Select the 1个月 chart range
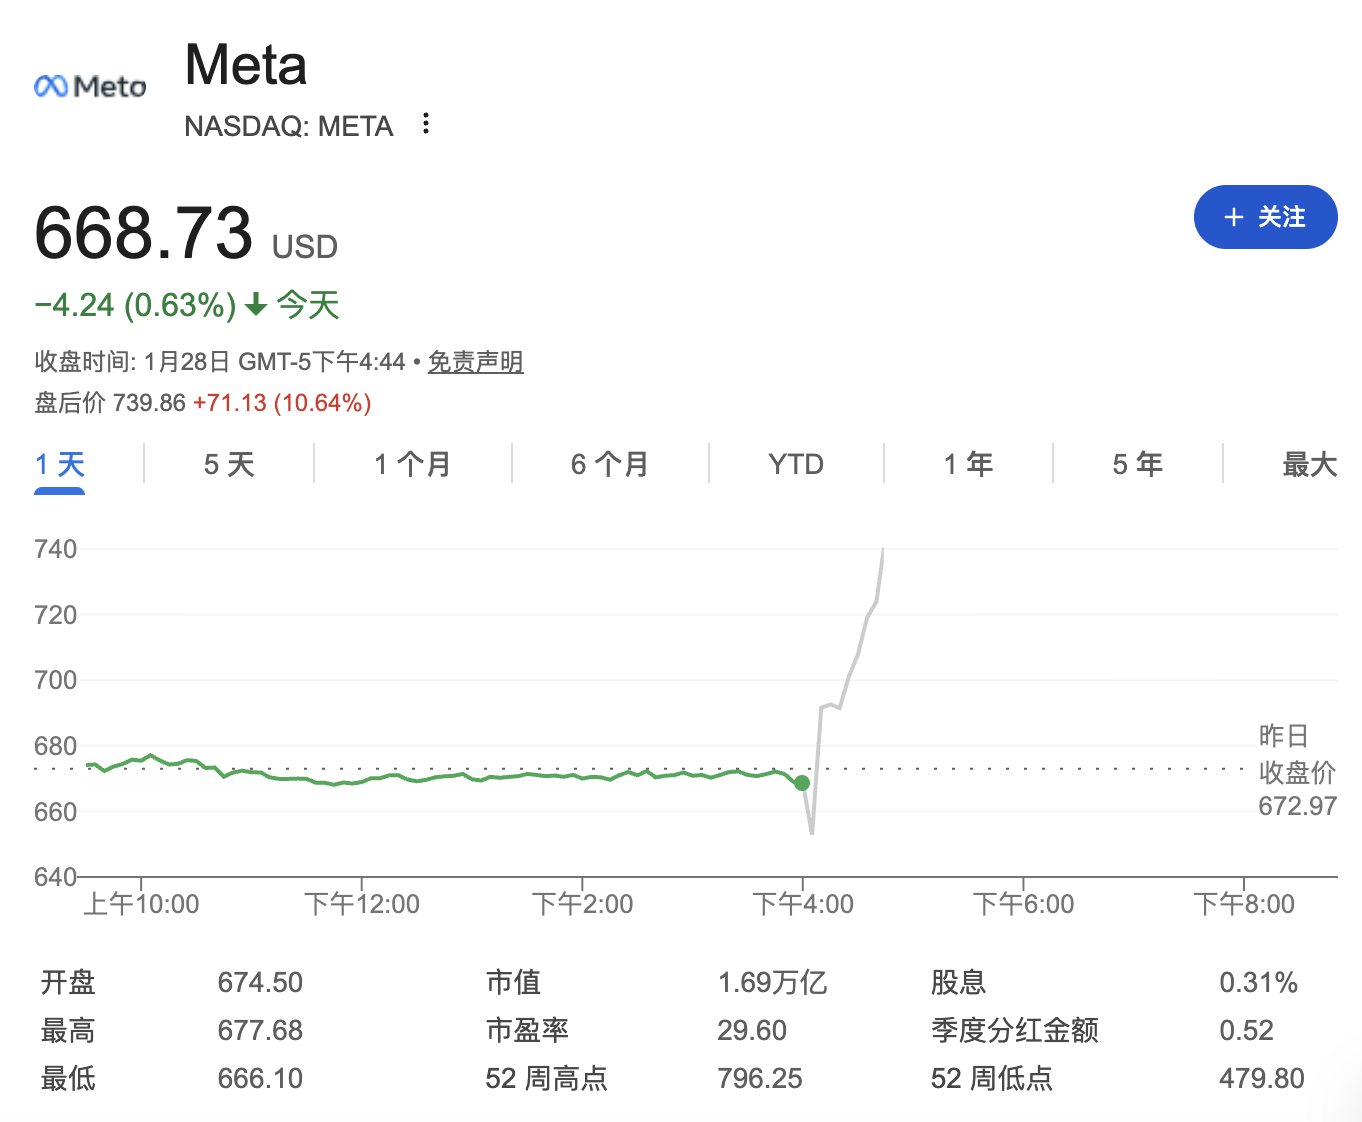The image size is (1362, 1122). click(x=411, y=464)
